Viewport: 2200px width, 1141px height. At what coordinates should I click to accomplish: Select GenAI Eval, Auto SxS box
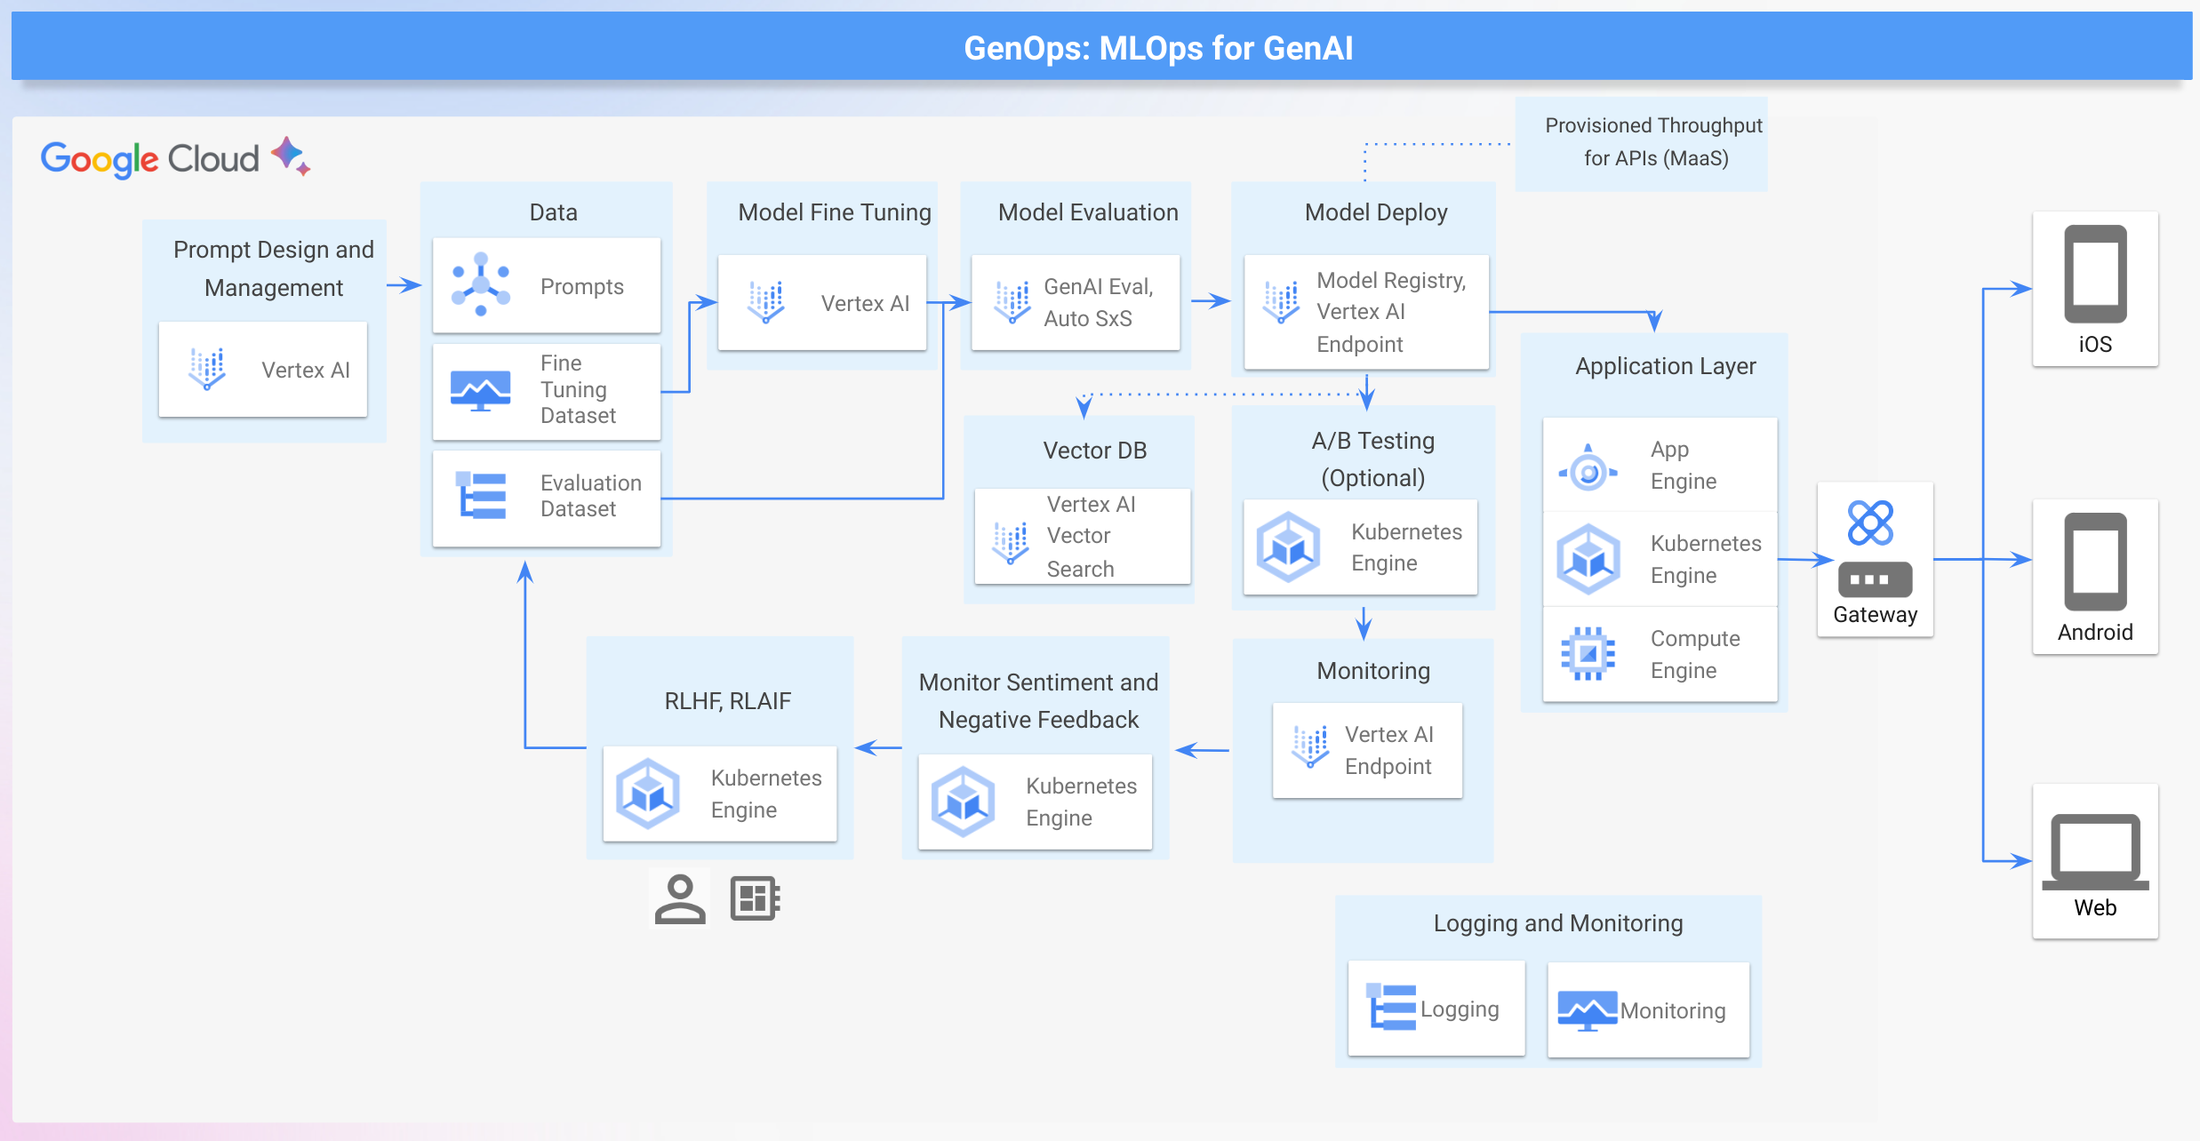pos(1076,302)
